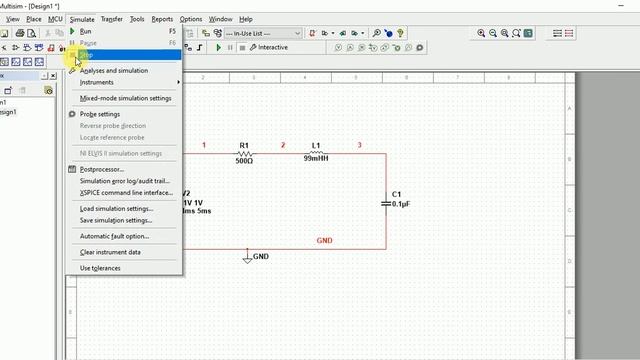640x360 pixels.
Task: Click the differential voltage probe icon
Action: click(373, 48)
